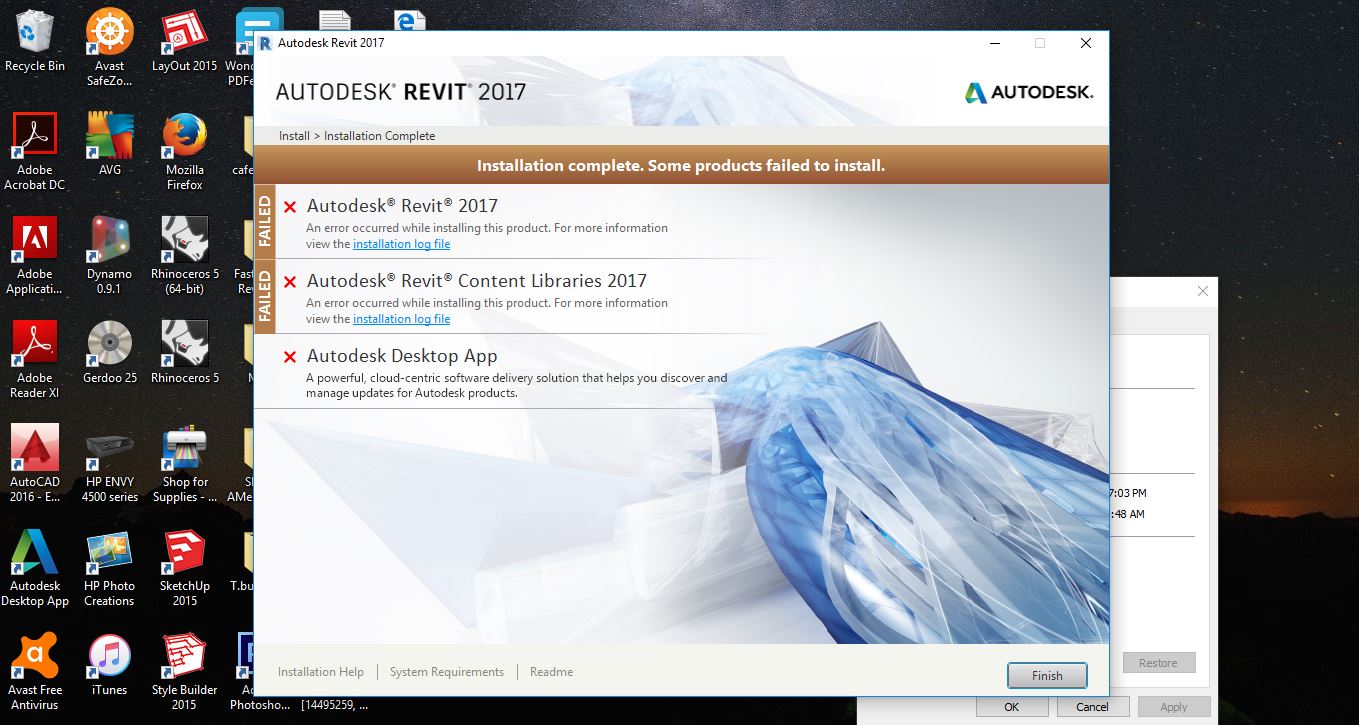View System Requirements link

coord(447,672)
